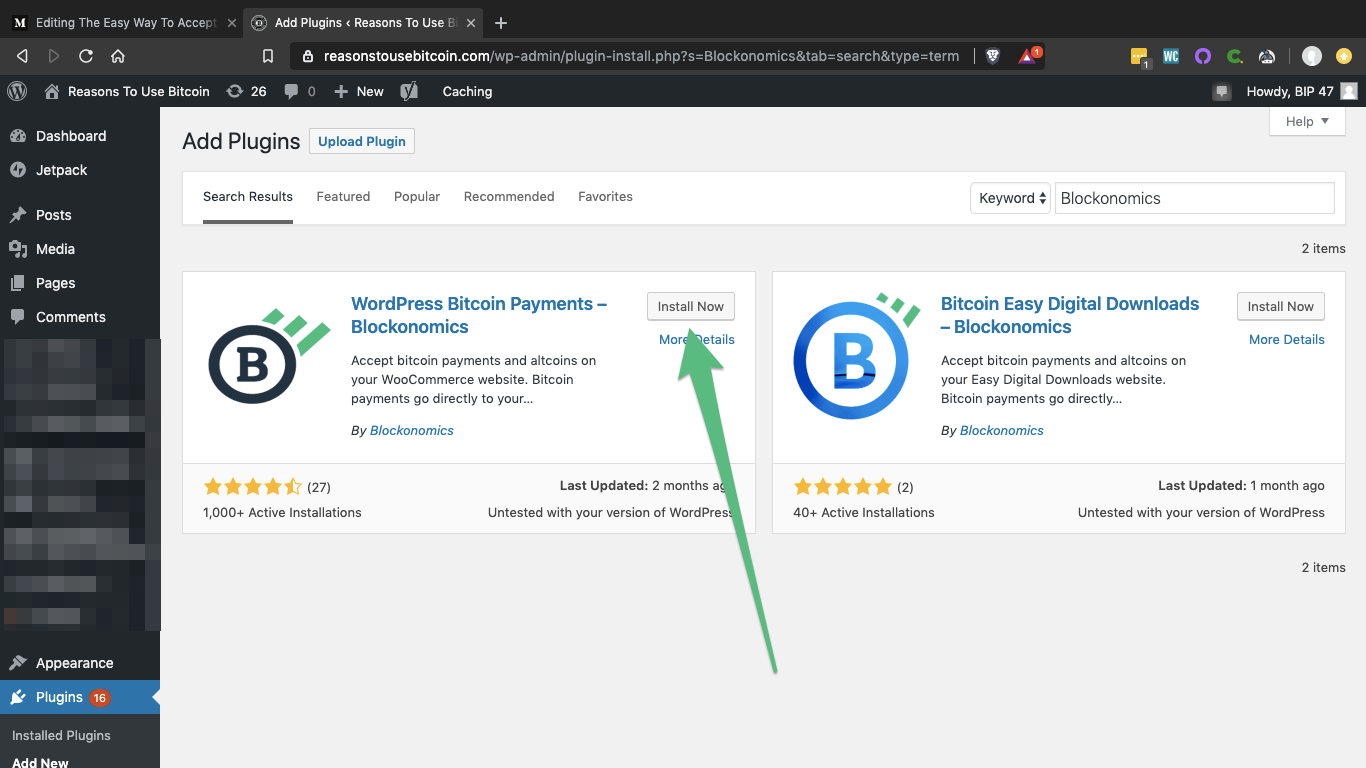Click the Bitcoin Easy Digital Downloads logo thumbnail
The height and width of the screenshot is (768, 1366).
click(855, 356)
